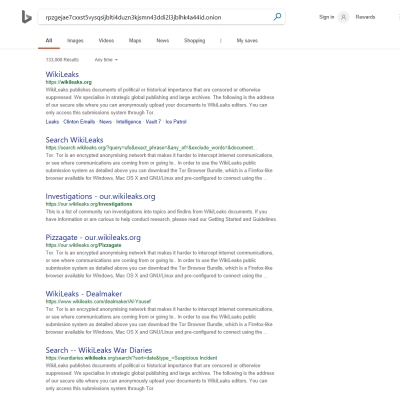Screen dimensions: 400x400
Task: Click the 'This is a list of community' snippet
Action: coord(161,215)
